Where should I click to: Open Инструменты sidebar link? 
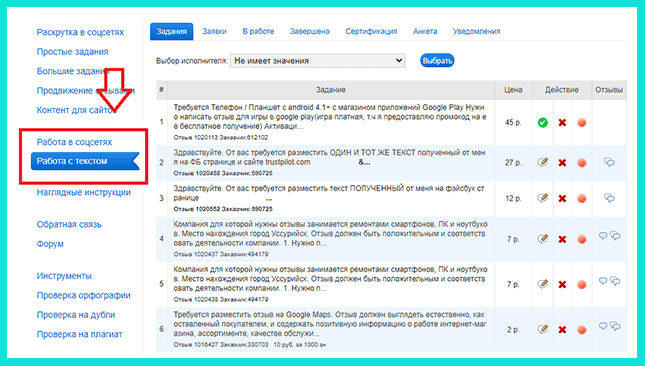(64, 276)
